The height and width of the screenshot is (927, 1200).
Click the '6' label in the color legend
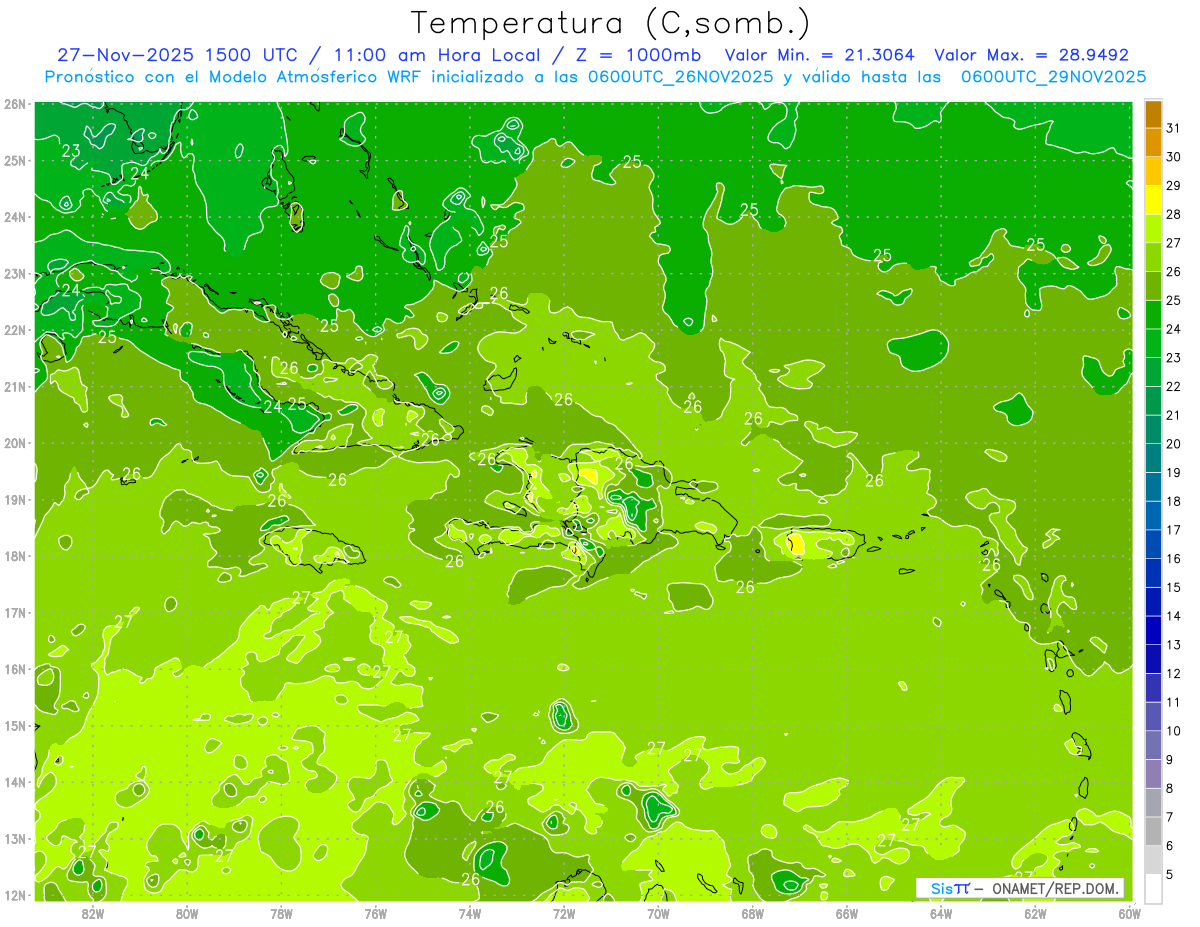tap(1170, 846)
